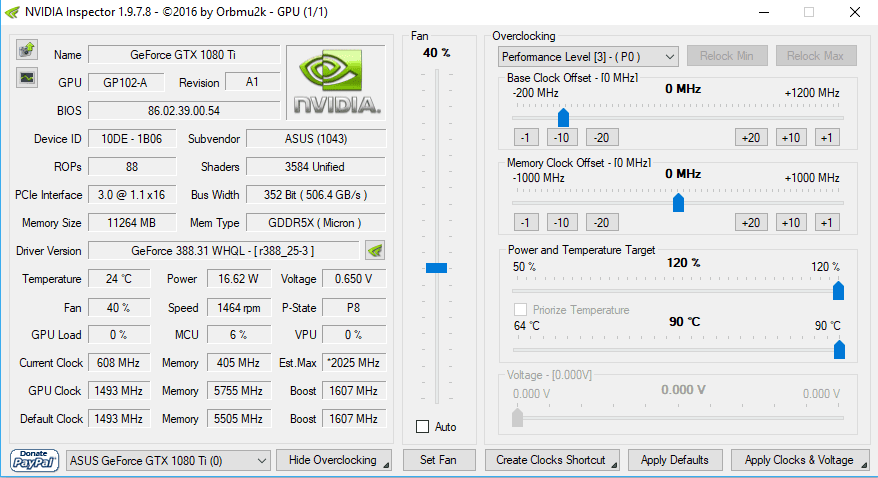Click -10 under Base Clock Offset
The width and height of the screenshot is (878, 478).
[x=562, y=137]
